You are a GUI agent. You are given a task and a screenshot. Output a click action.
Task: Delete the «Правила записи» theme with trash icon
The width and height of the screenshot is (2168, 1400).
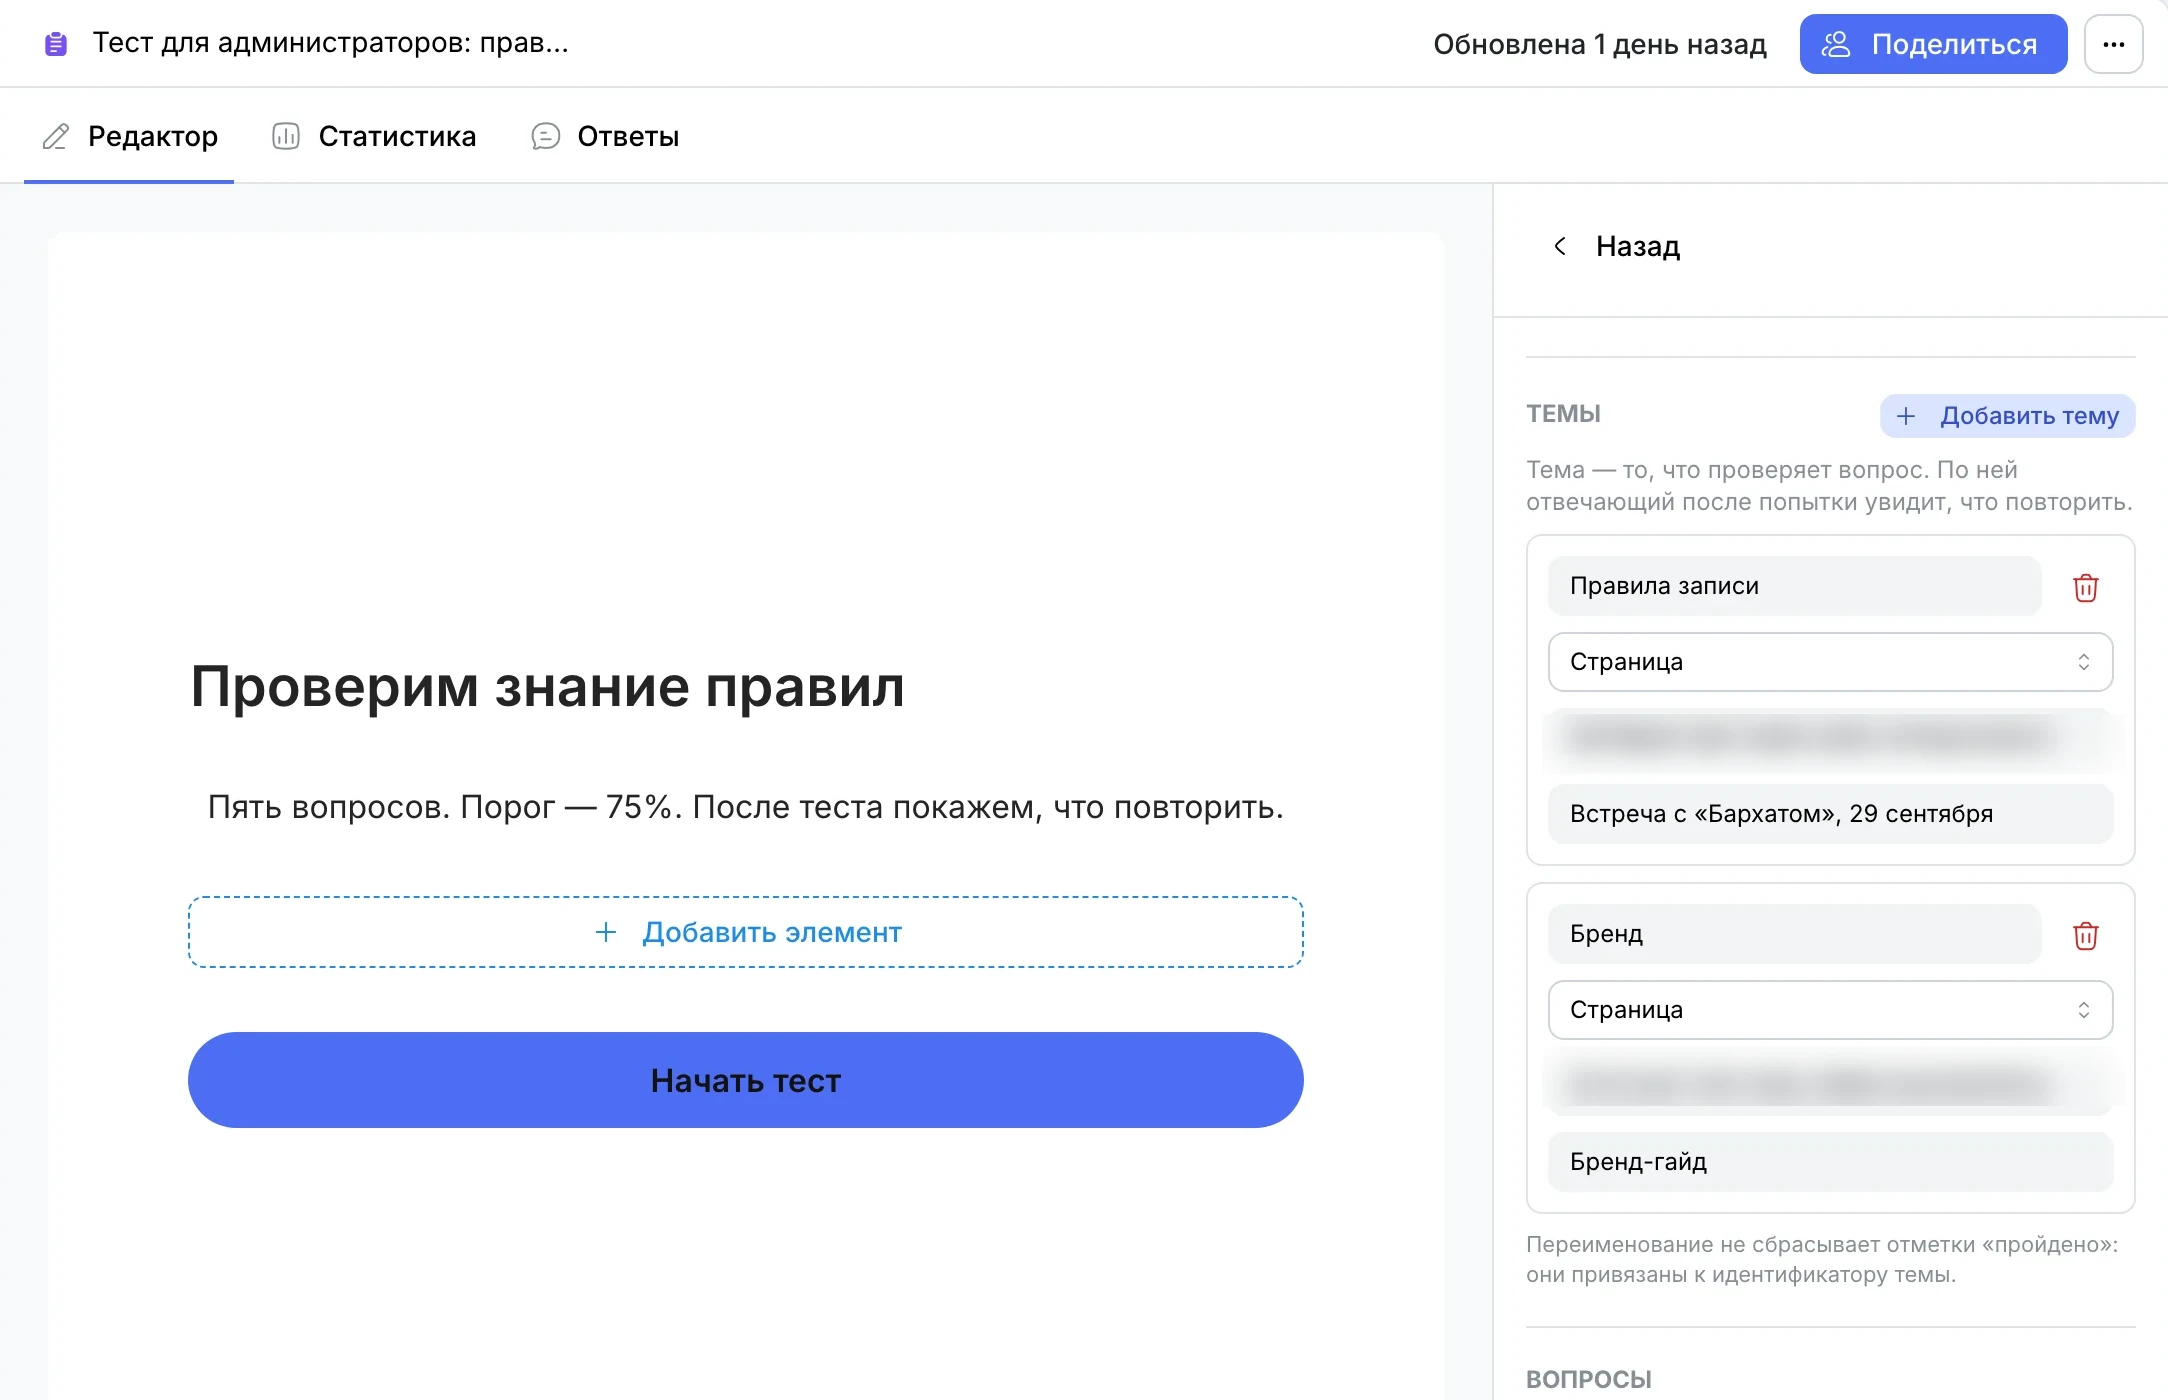[x=2085, y=587]
